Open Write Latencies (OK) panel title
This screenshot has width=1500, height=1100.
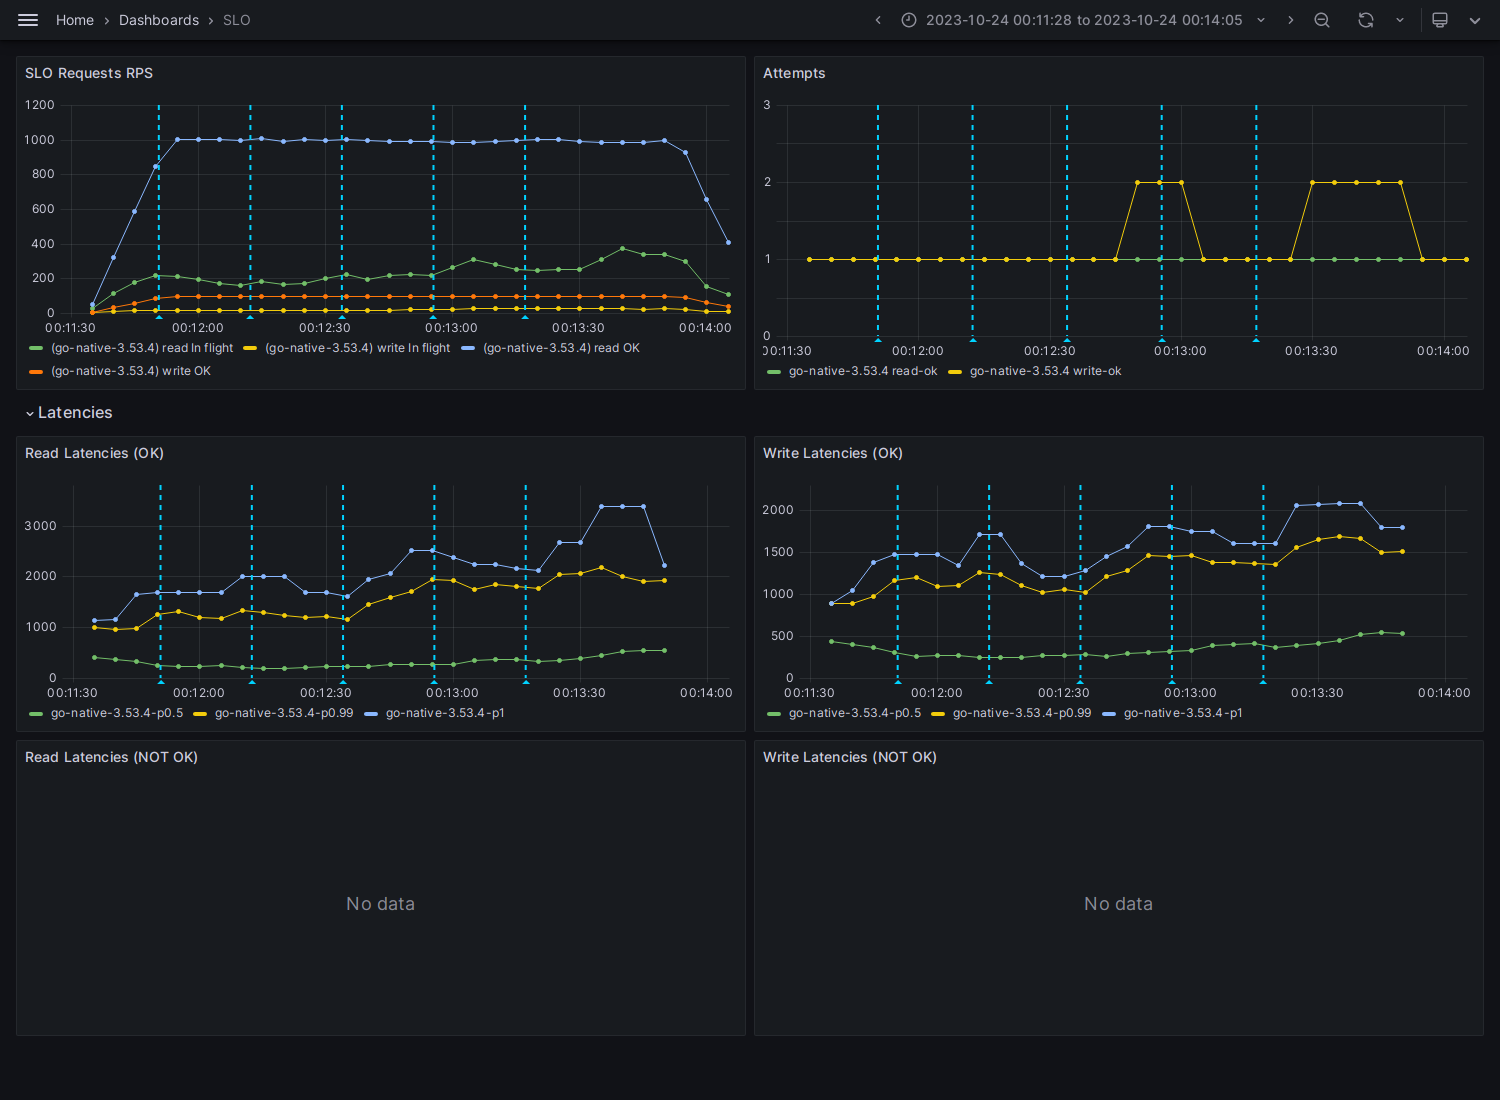point(833,453)
